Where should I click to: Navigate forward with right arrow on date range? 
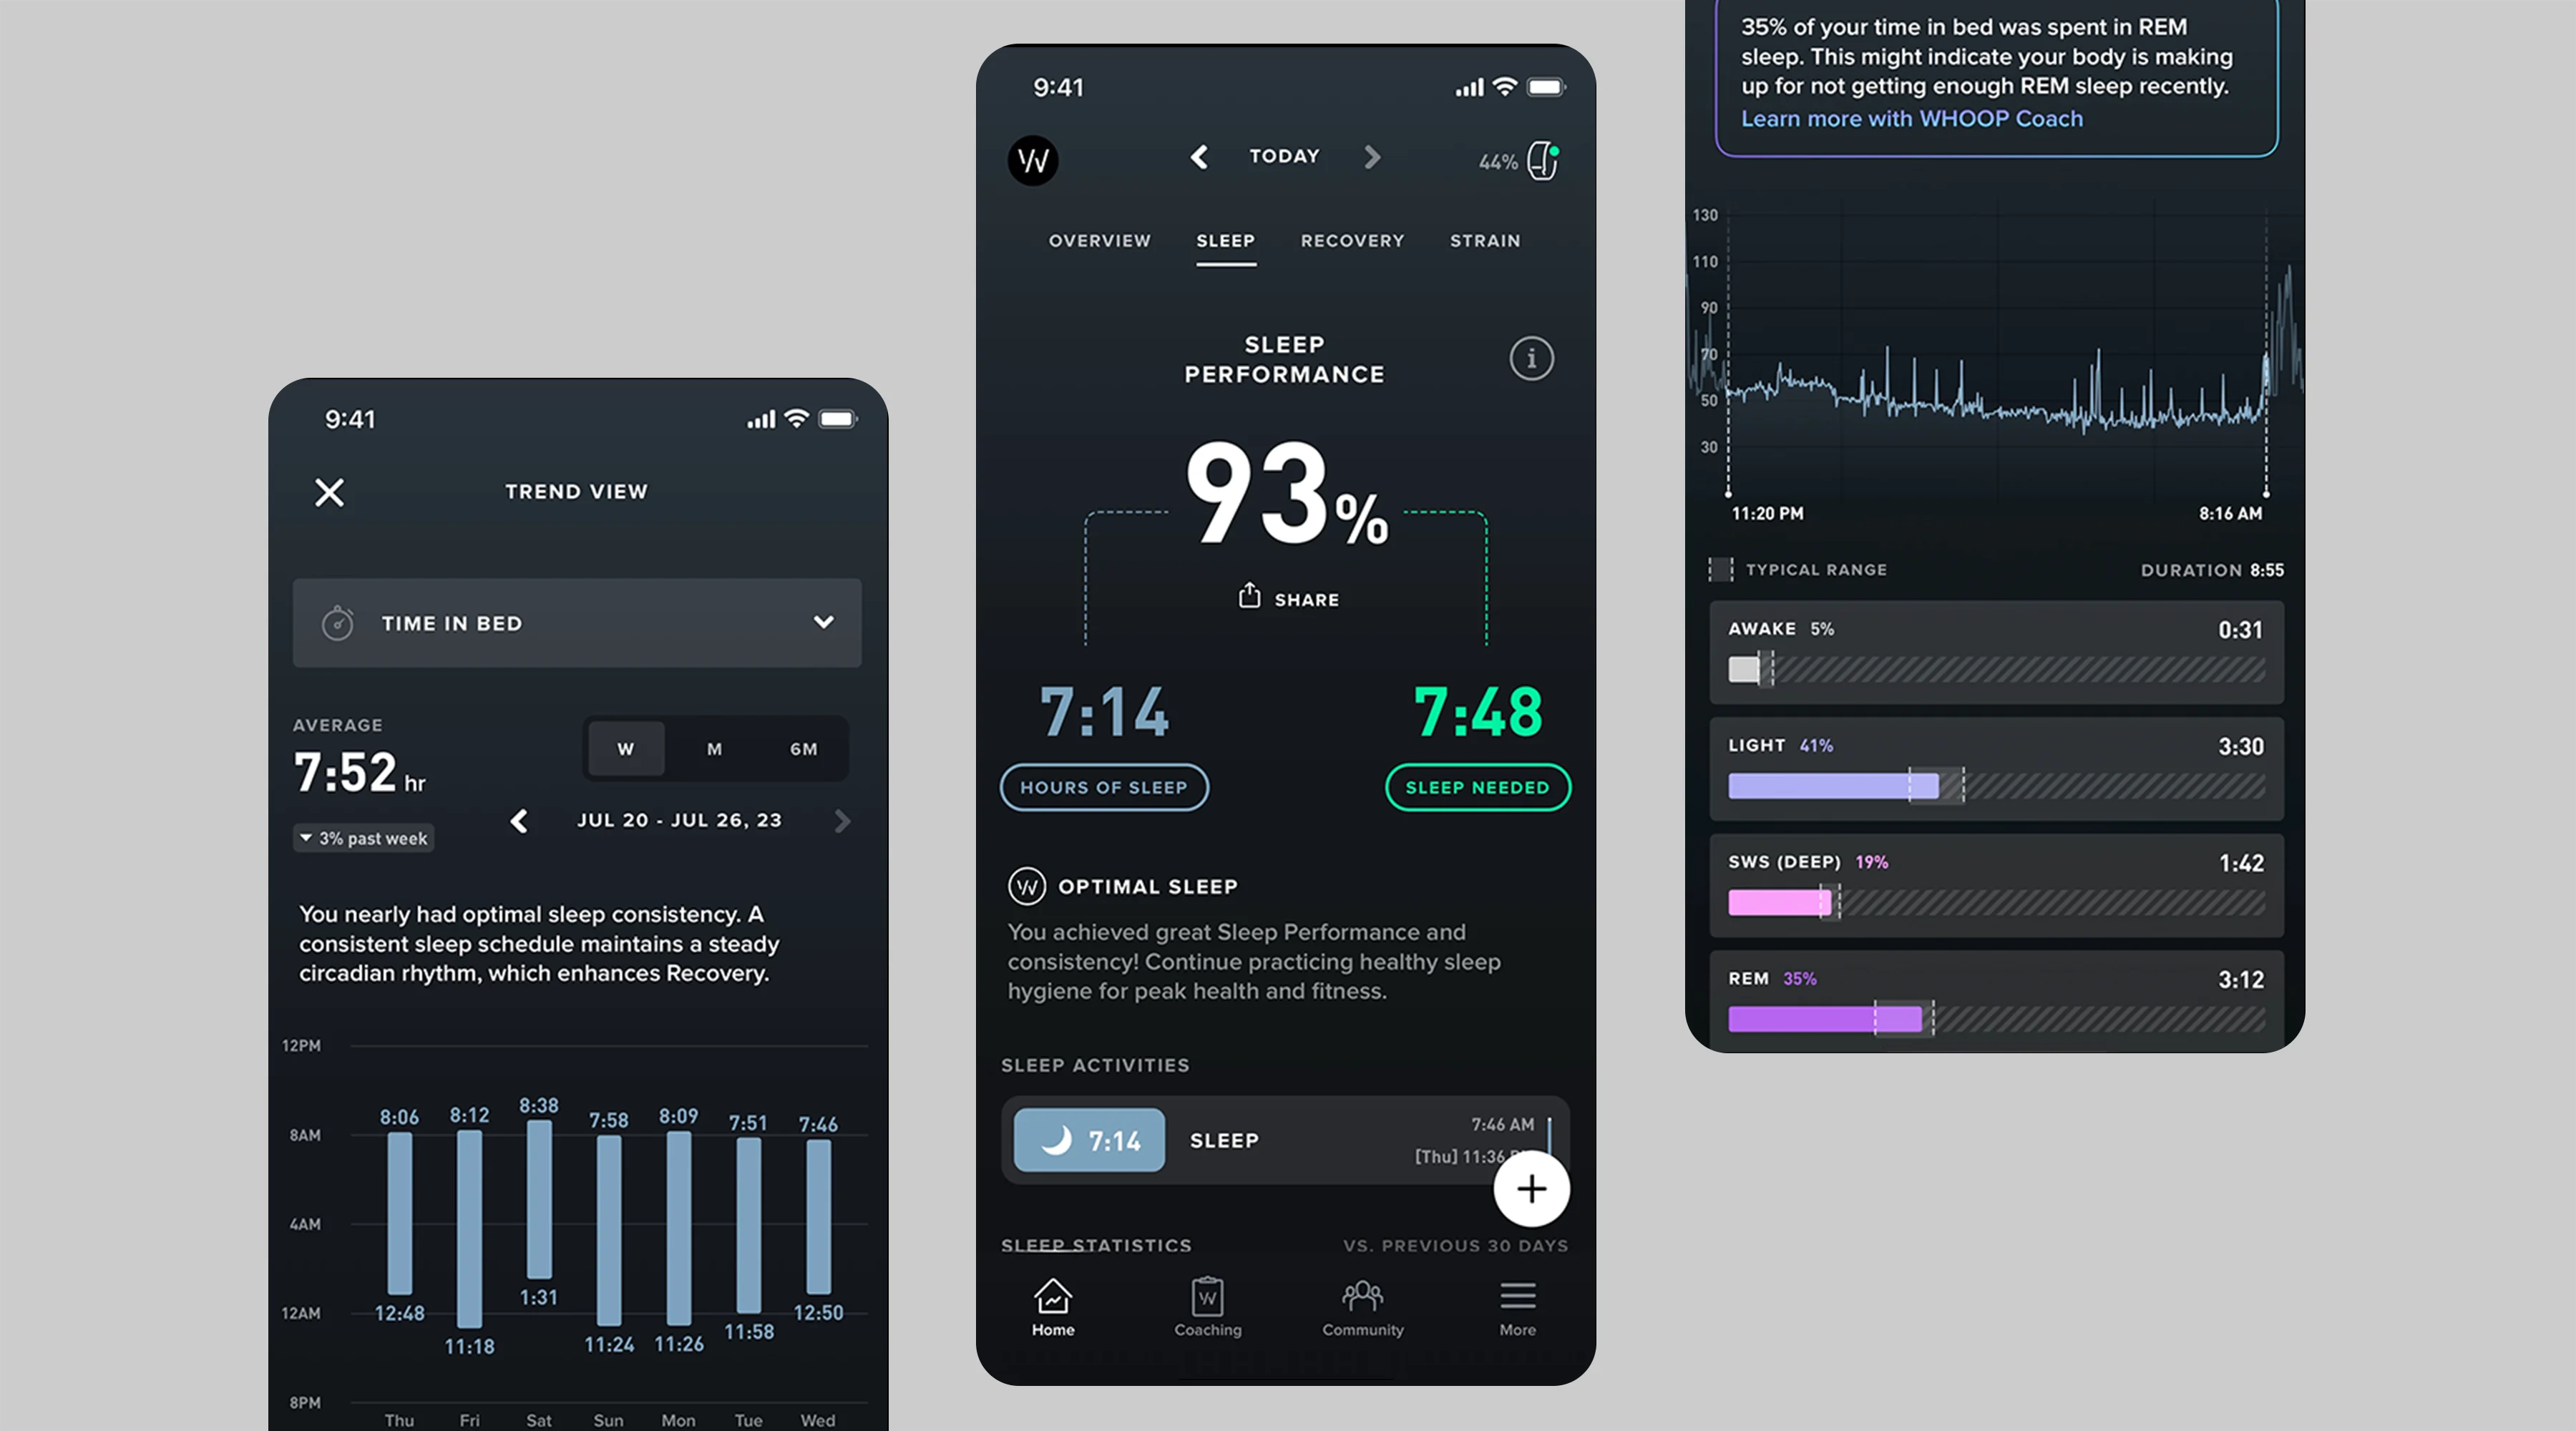tap(841, 818)
